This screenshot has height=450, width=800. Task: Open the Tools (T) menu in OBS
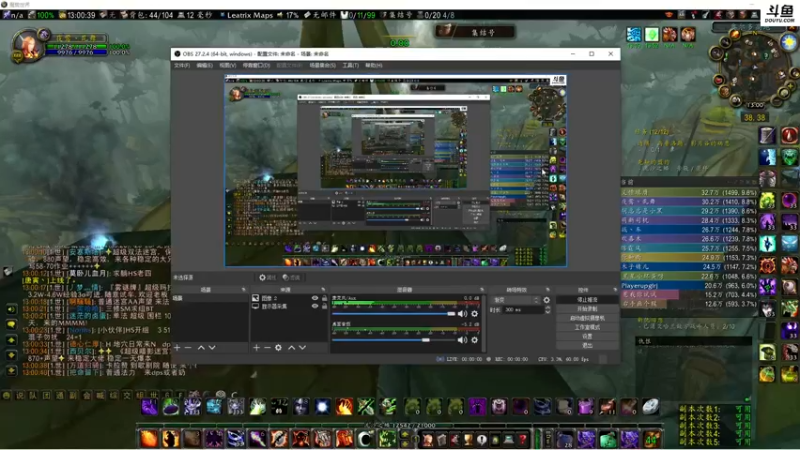(x=351, y=65)
